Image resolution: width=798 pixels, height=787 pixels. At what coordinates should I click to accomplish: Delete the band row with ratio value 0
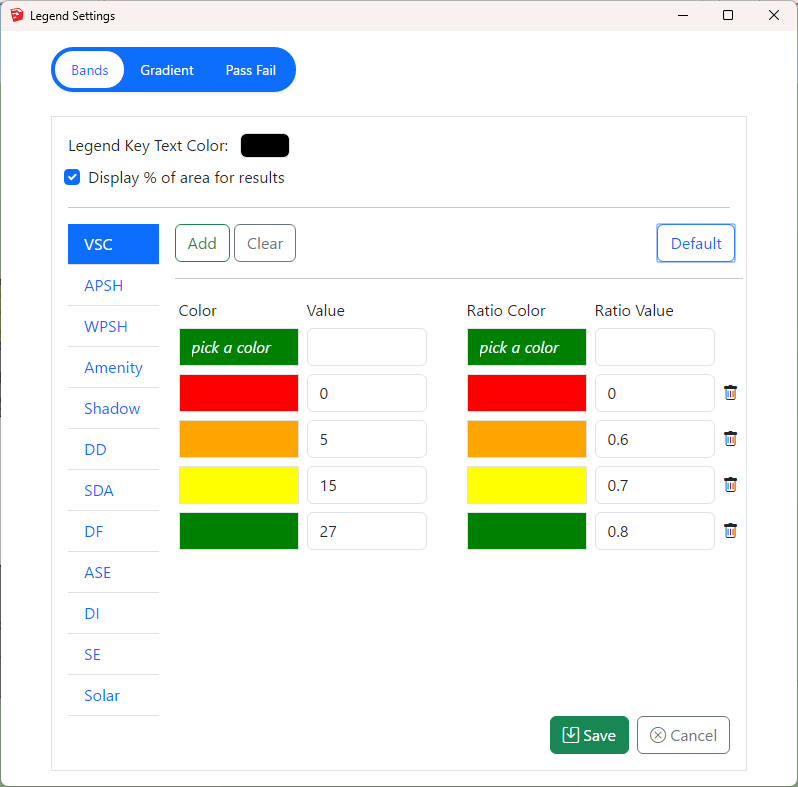(730, 393)
